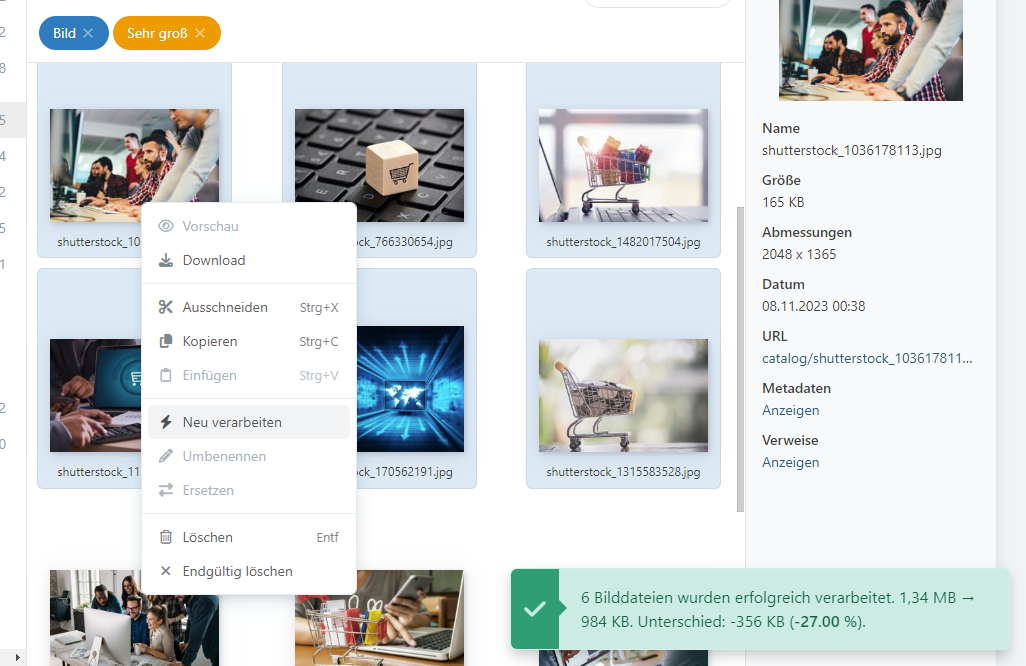This screenshot has height=666, width=1026.
Task: Click the large preview image in details panel
Action: (870, 50)
